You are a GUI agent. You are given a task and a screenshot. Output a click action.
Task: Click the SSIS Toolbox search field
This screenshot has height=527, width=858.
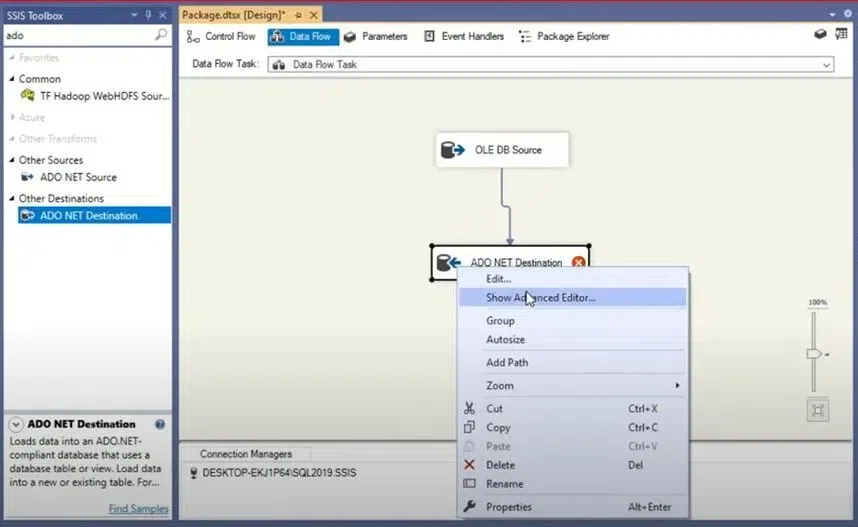click(x=79, y=36)
